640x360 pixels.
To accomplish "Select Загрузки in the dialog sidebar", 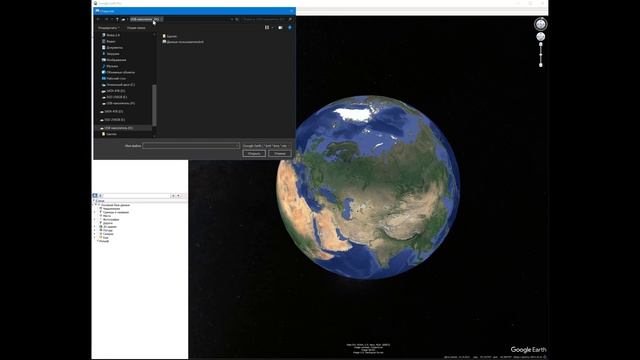I will click(110, 53).
